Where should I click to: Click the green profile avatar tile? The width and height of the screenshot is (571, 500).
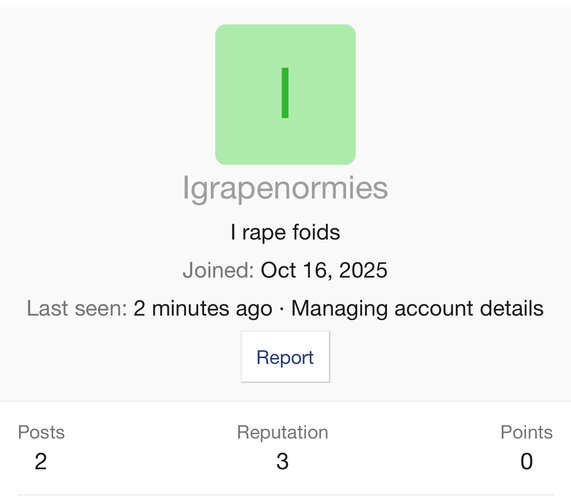pyautogui.click(x=285, y=95)
